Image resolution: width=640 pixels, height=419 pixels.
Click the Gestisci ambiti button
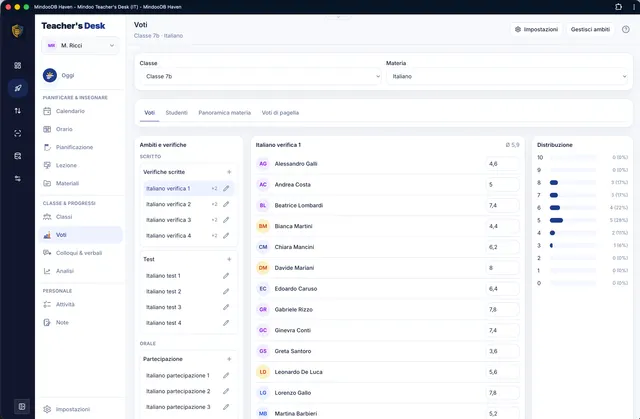coord(590,29)
